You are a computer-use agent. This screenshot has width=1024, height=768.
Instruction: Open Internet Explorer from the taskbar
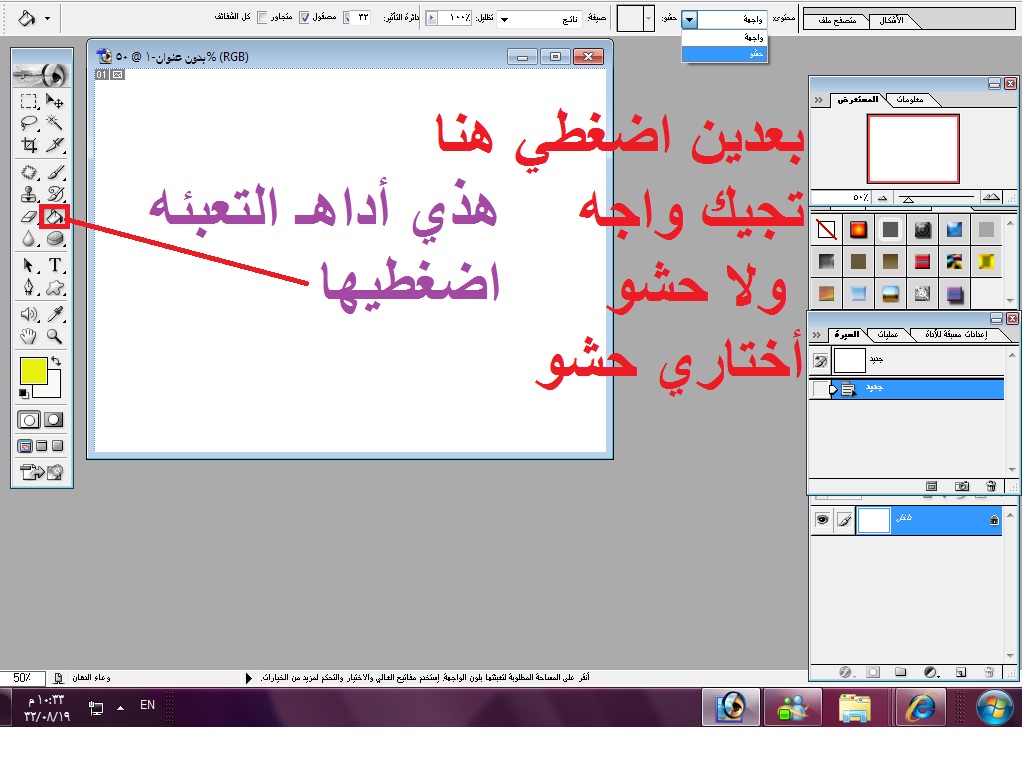pos(919,707)
